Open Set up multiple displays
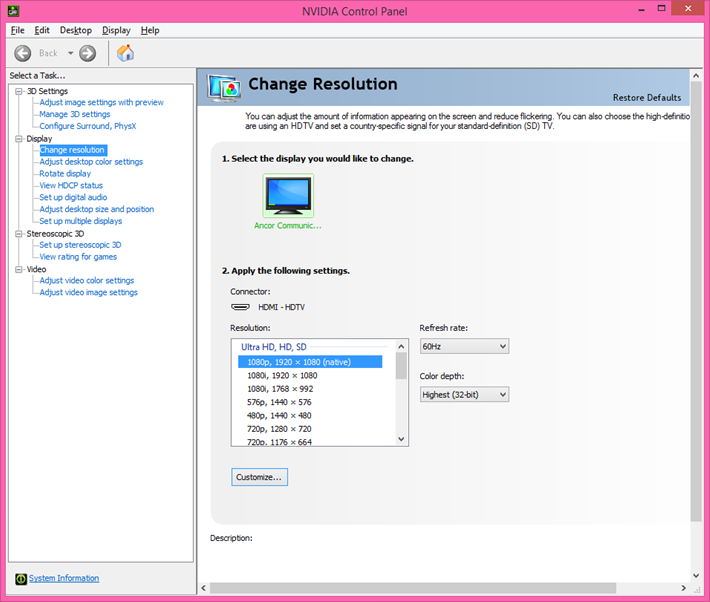 pyautogui.click(x=81, y=221)
